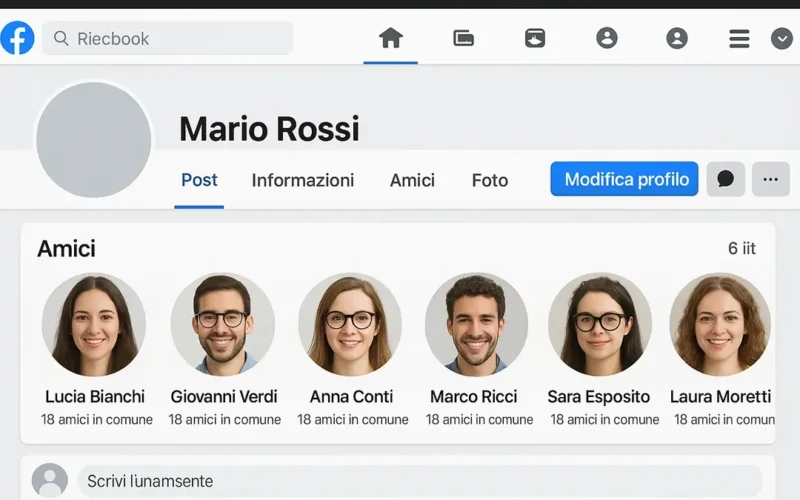The height and width of the screenshot is (500, 800).
Task: Open Marco Ricci's profile photo
Action: (x=476, y=324)
